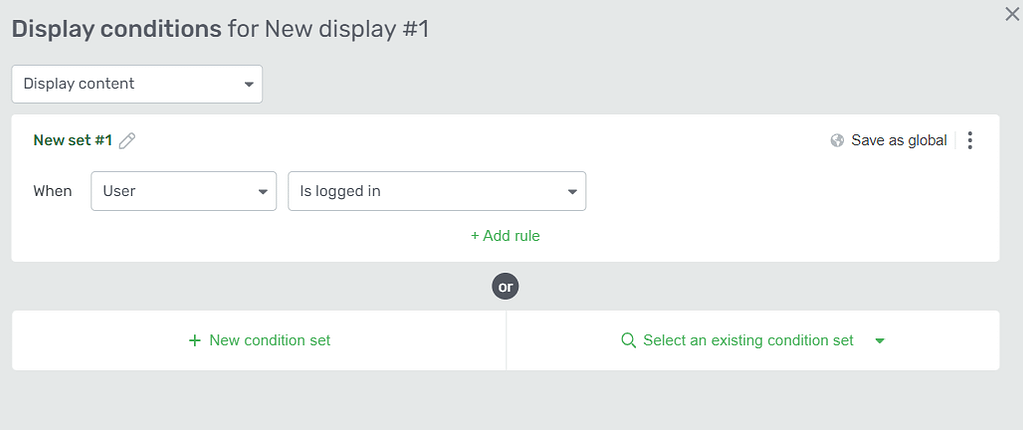Click the magnifier icon for existing condition sets

tap(628, 341)
